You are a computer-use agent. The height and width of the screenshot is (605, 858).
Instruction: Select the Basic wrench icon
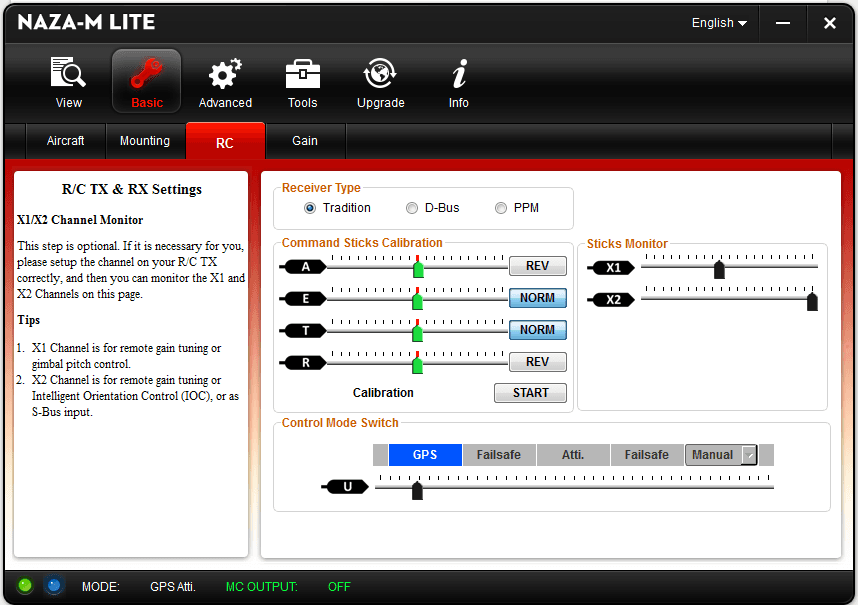click(146, 80)
